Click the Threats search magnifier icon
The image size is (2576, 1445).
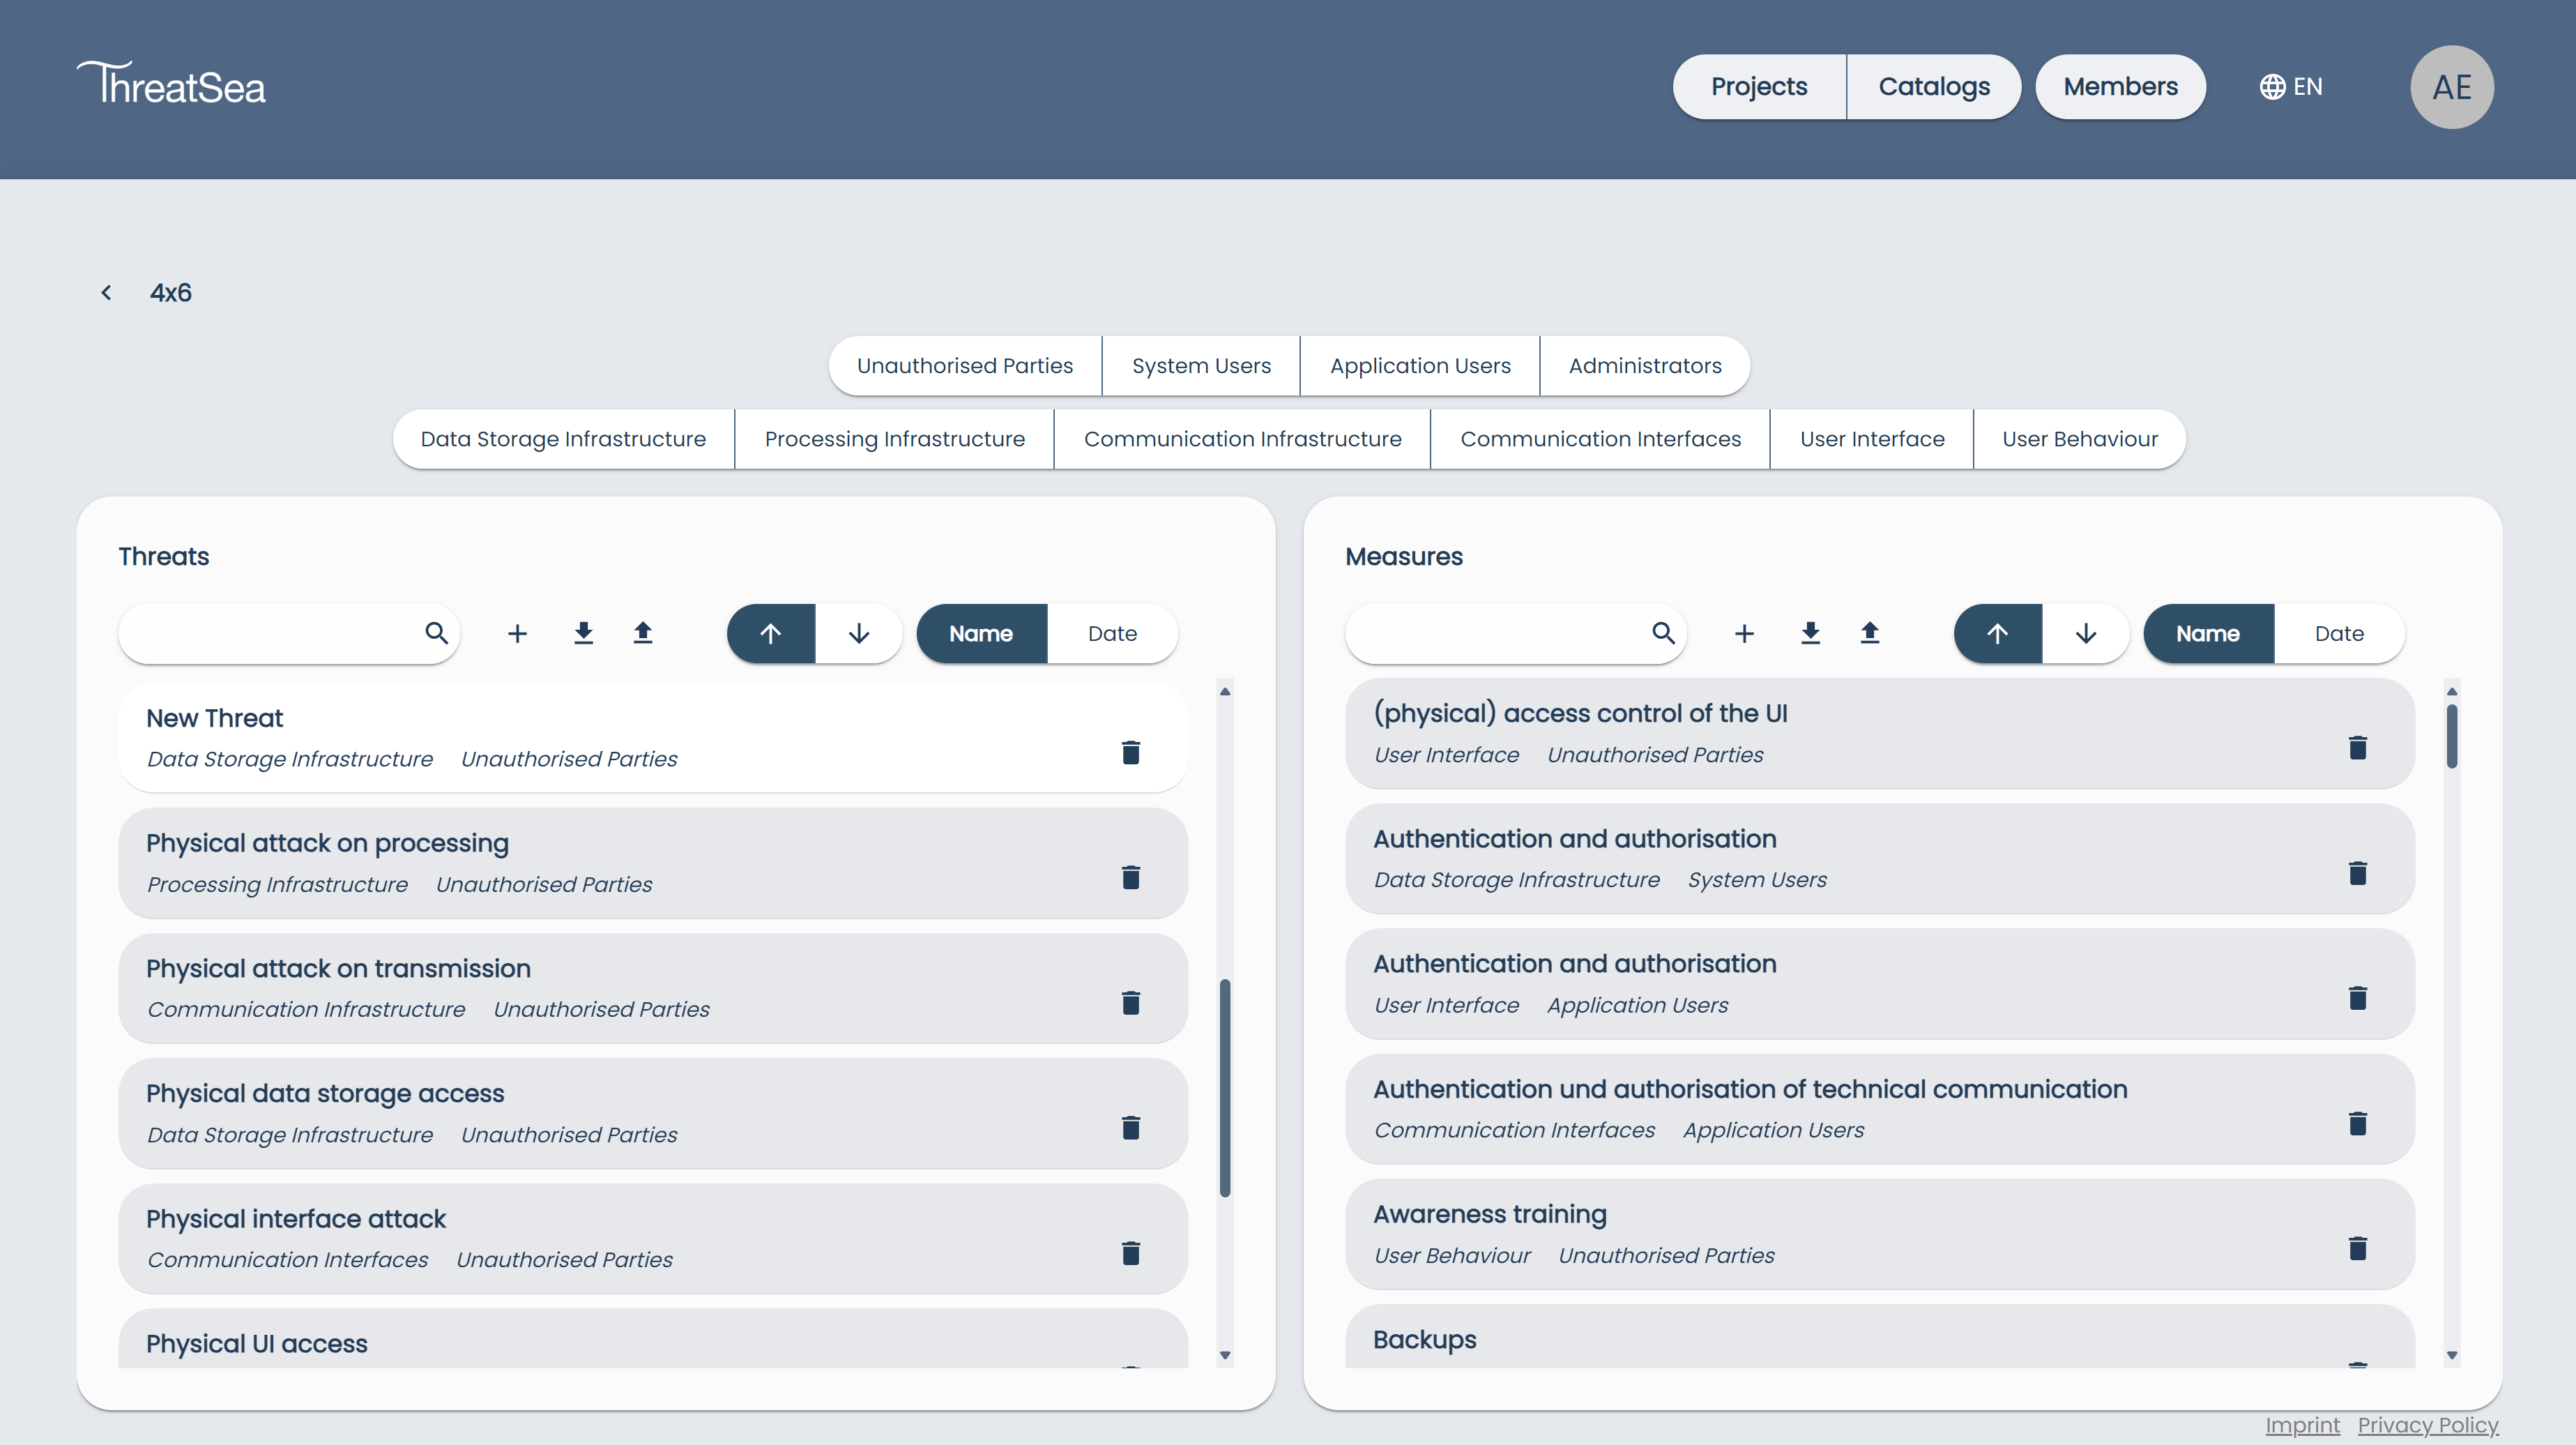[436, 633]
